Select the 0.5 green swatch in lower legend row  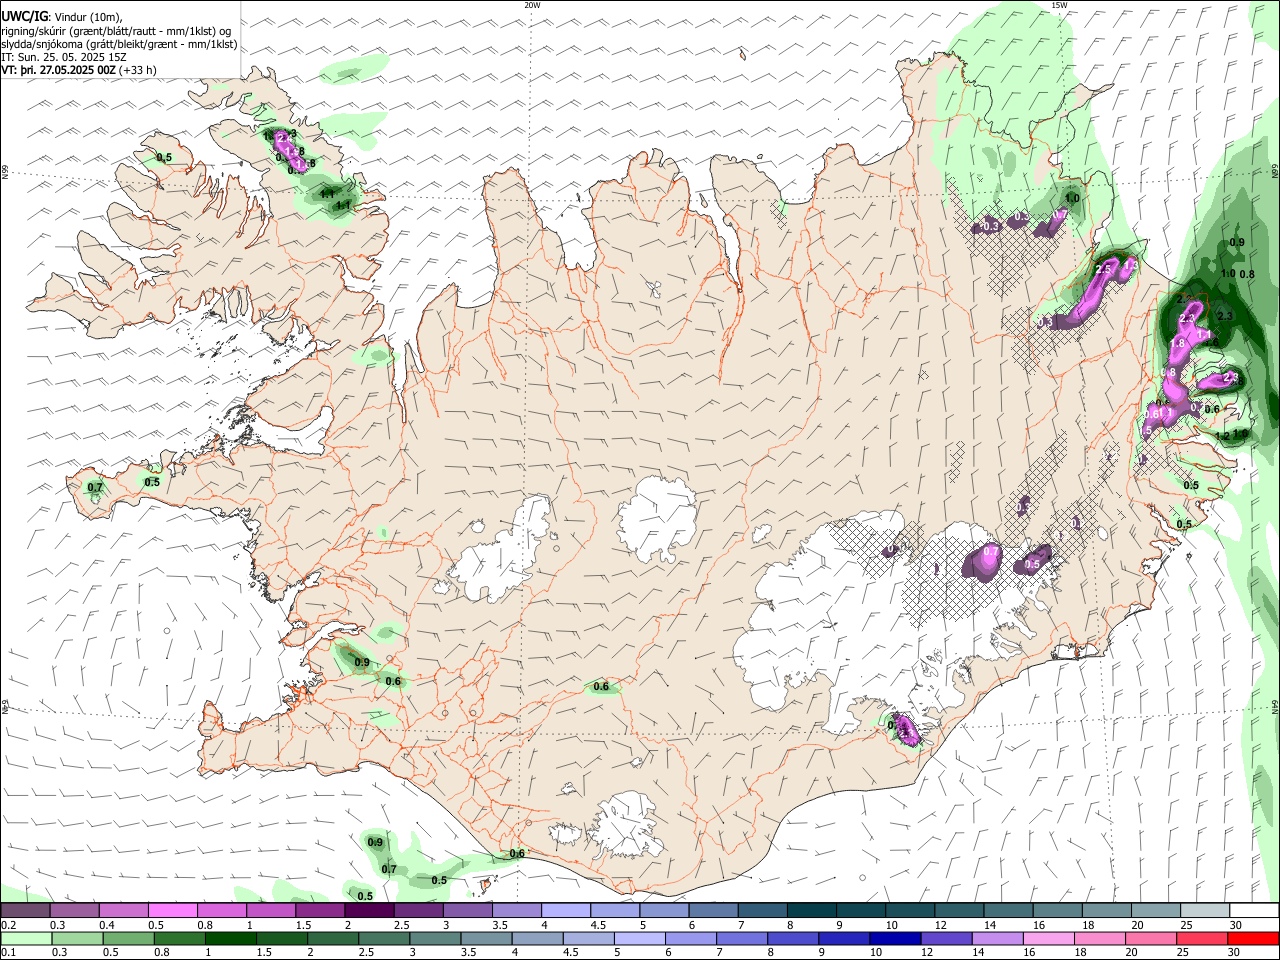pos(128,939)
